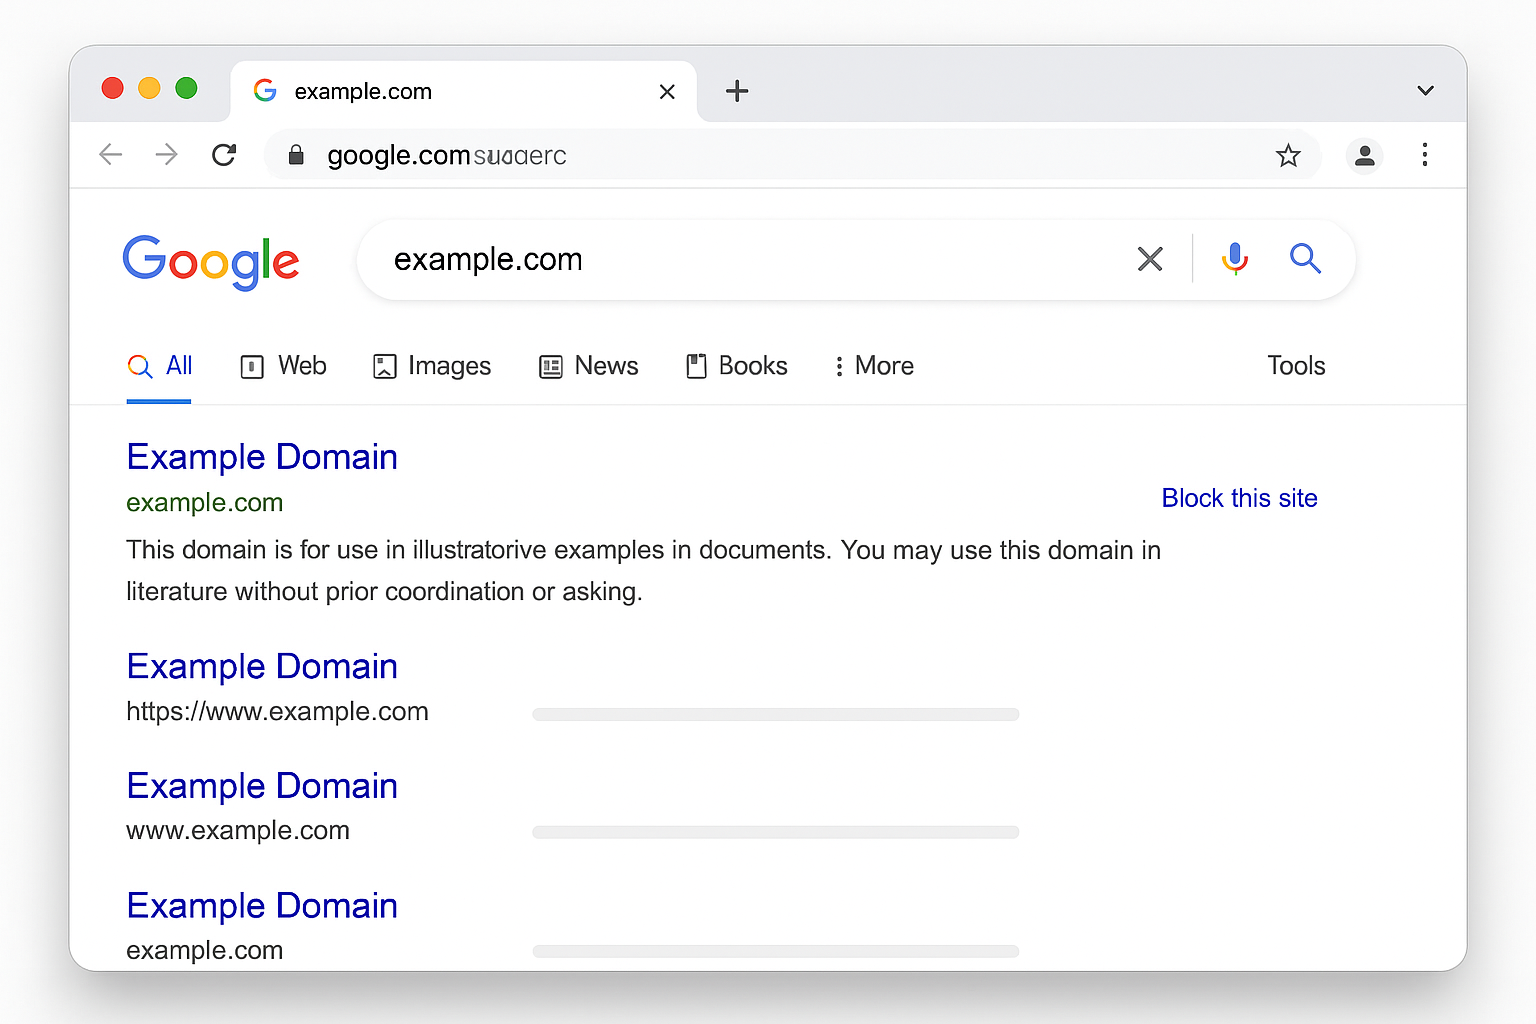This screenshot has width=1536, height=1024.
Task: Open the tab list chevron at top right
Action: pos(1424,90)
